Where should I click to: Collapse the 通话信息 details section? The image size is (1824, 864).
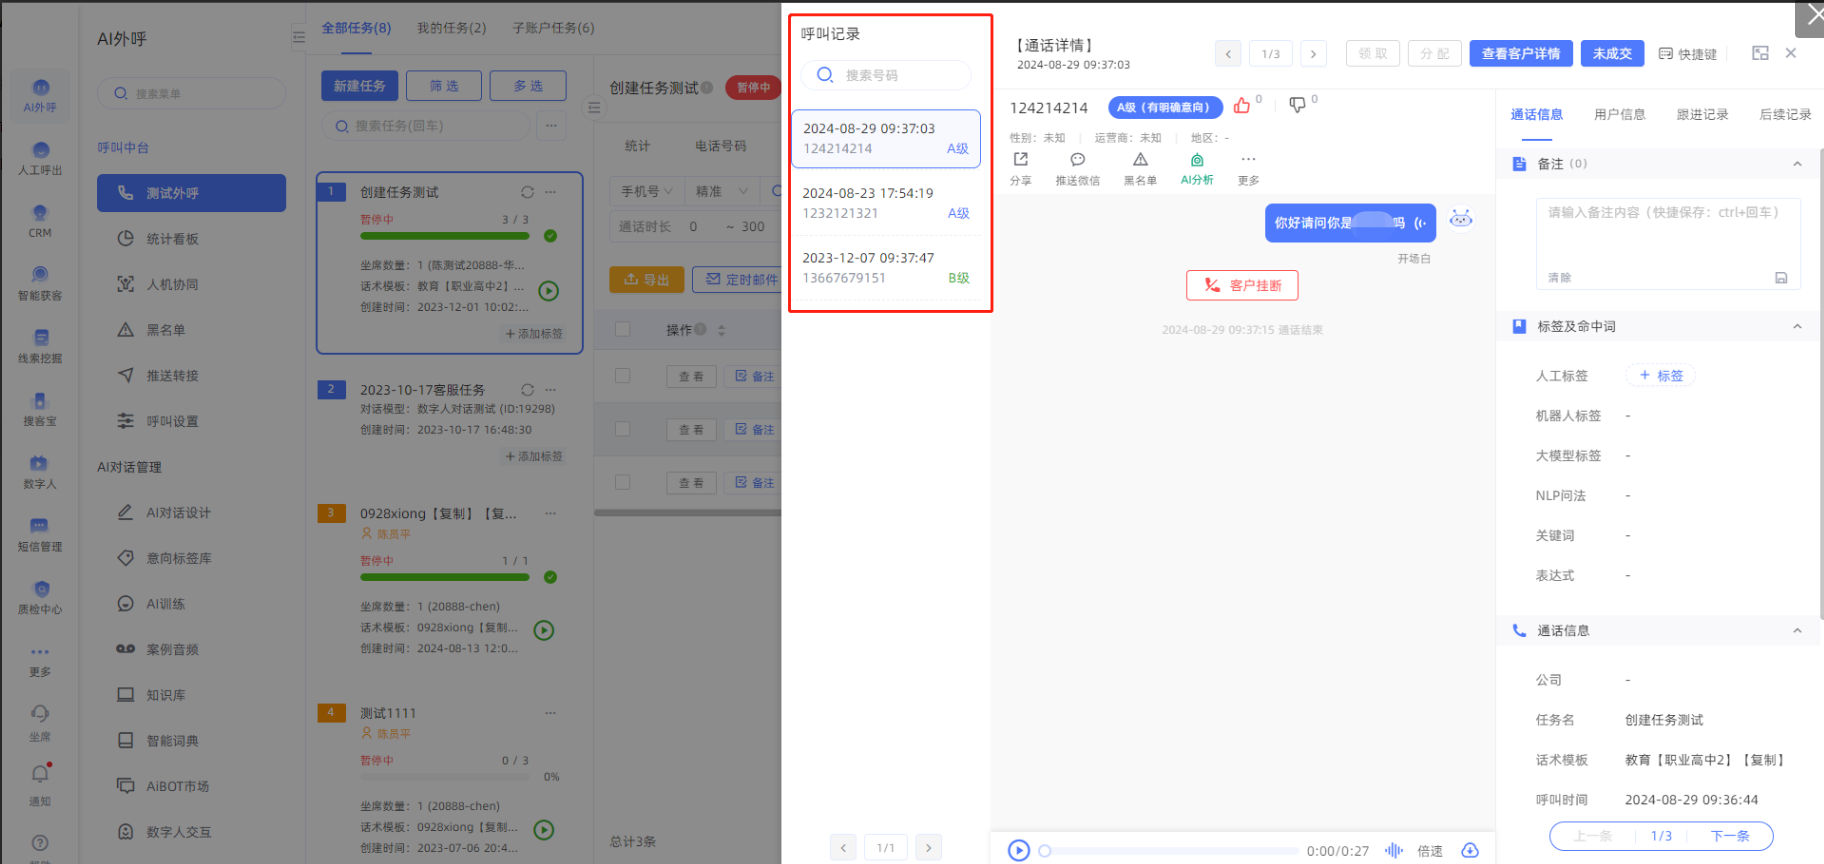[x=1796, y=631]
